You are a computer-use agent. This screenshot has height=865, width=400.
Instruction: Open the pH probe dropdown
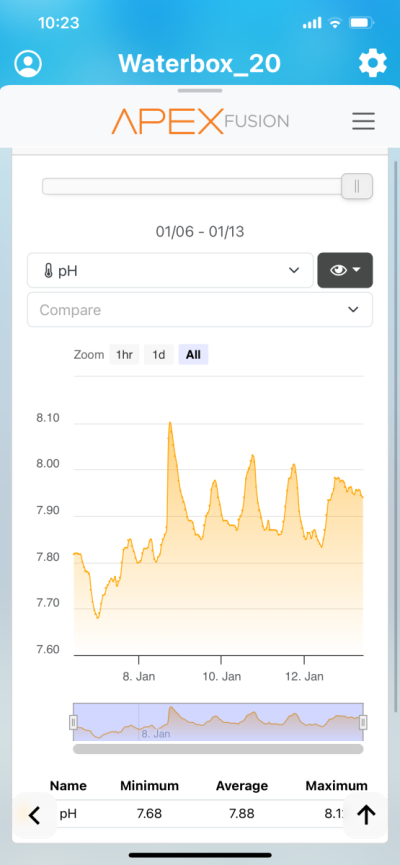pos(170,270)
